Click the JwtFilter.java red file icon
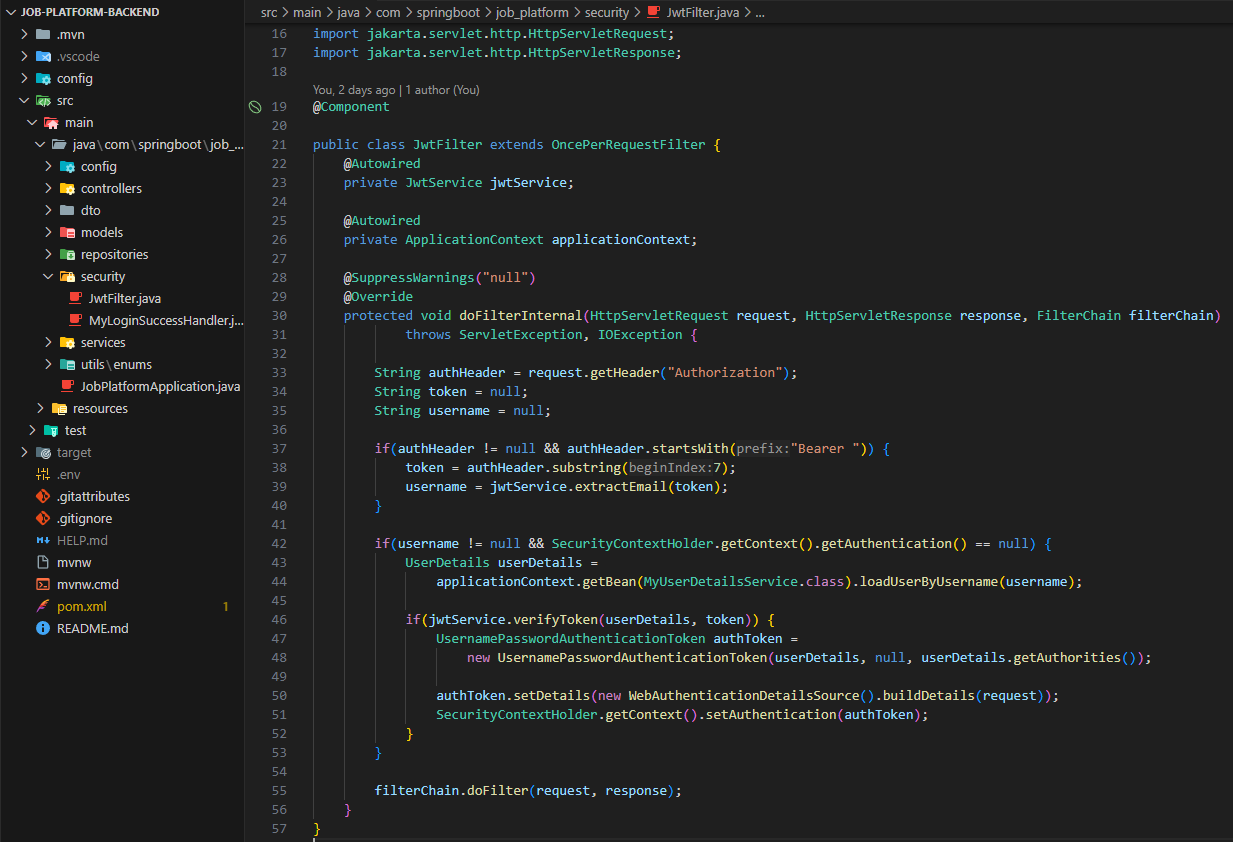 (x=75, y=298)
